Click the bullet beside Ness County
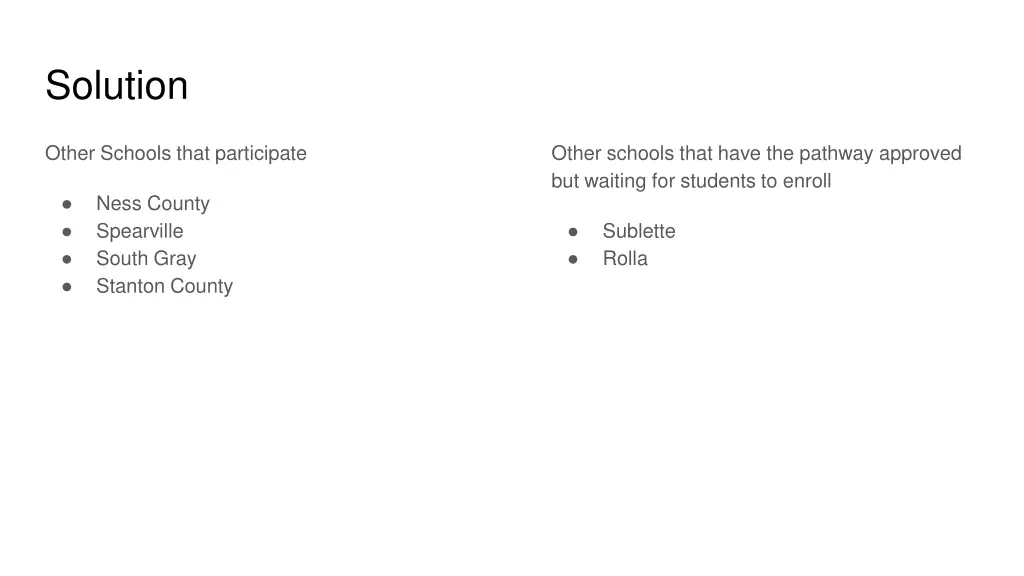The width and height of the screenshot is (1024, 576). [x=67, y=204]
